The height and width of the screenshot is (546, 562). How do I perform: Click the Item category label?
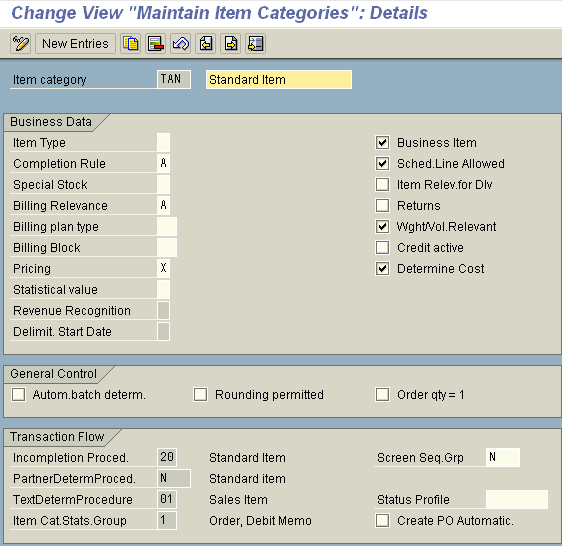(49, 80)
